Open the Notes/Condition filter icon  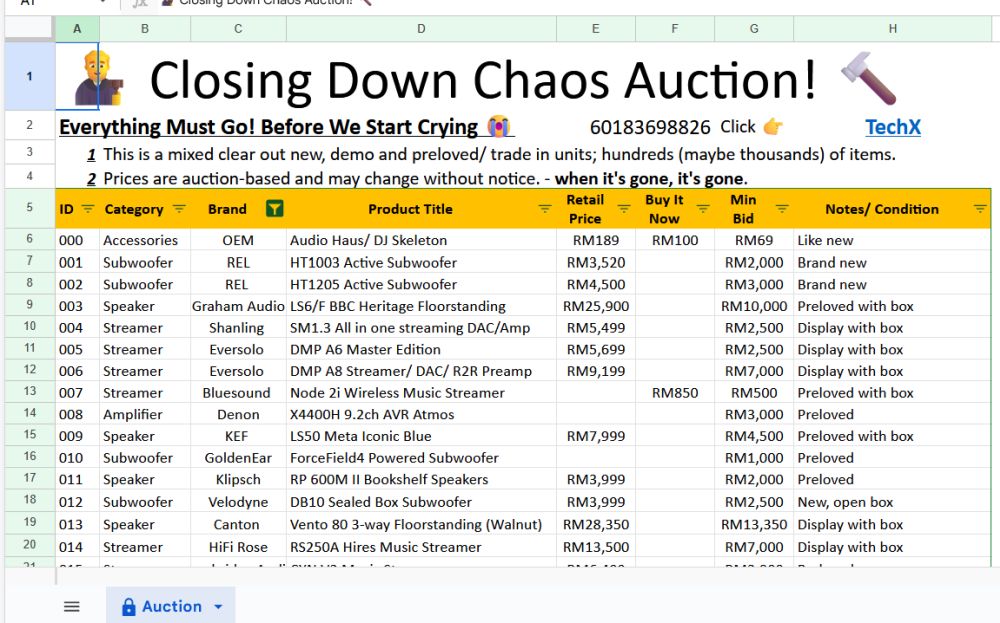click(979, 209)
